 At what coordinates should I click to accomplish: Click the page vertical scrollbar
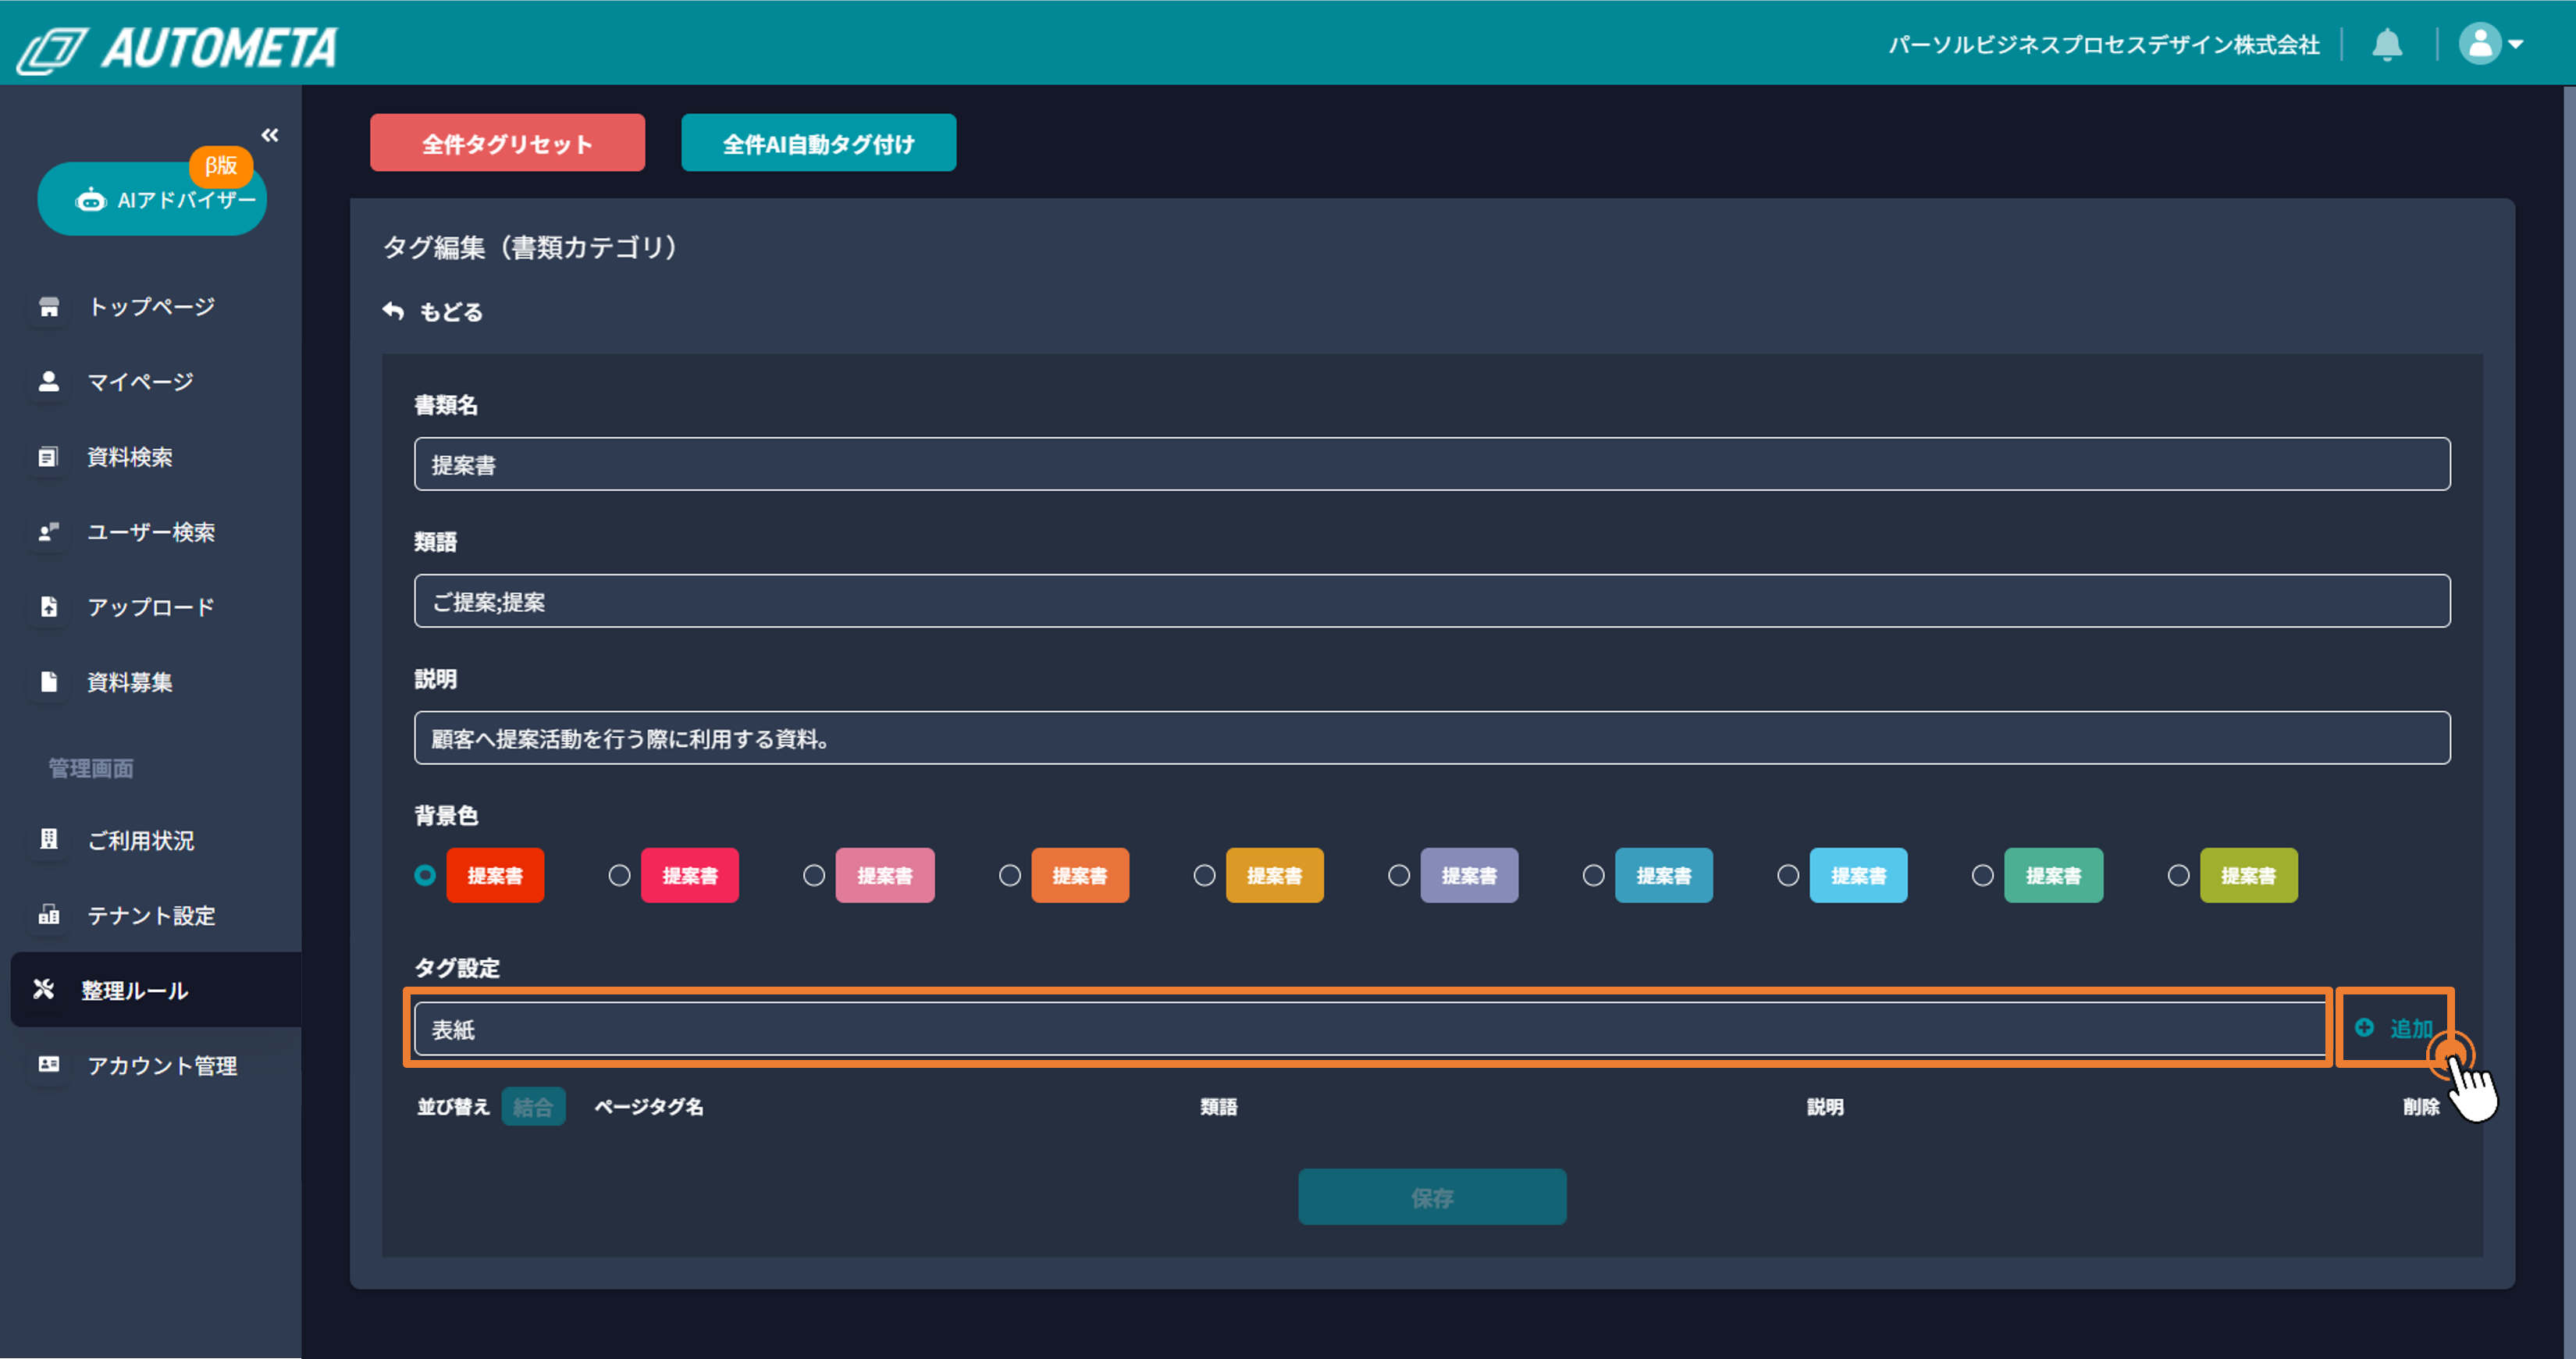[2569, 720]
